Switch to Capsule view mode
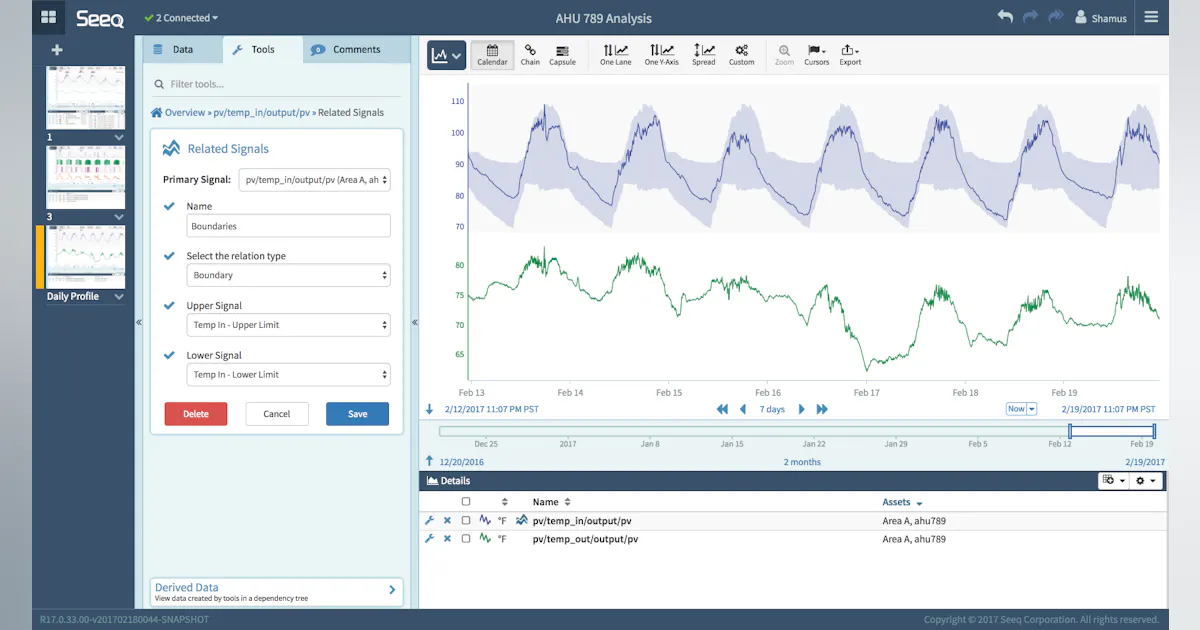The image size is (1200, 630). click(562, 54)
